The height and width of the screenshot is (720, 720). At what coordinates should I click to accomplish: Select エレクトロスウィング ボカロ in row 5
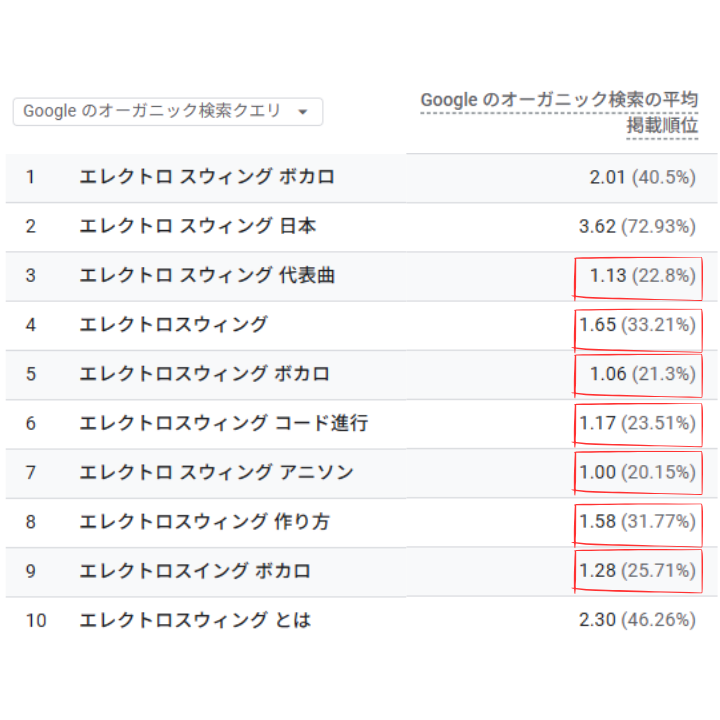pyautogui.click(x=205, y=374)
